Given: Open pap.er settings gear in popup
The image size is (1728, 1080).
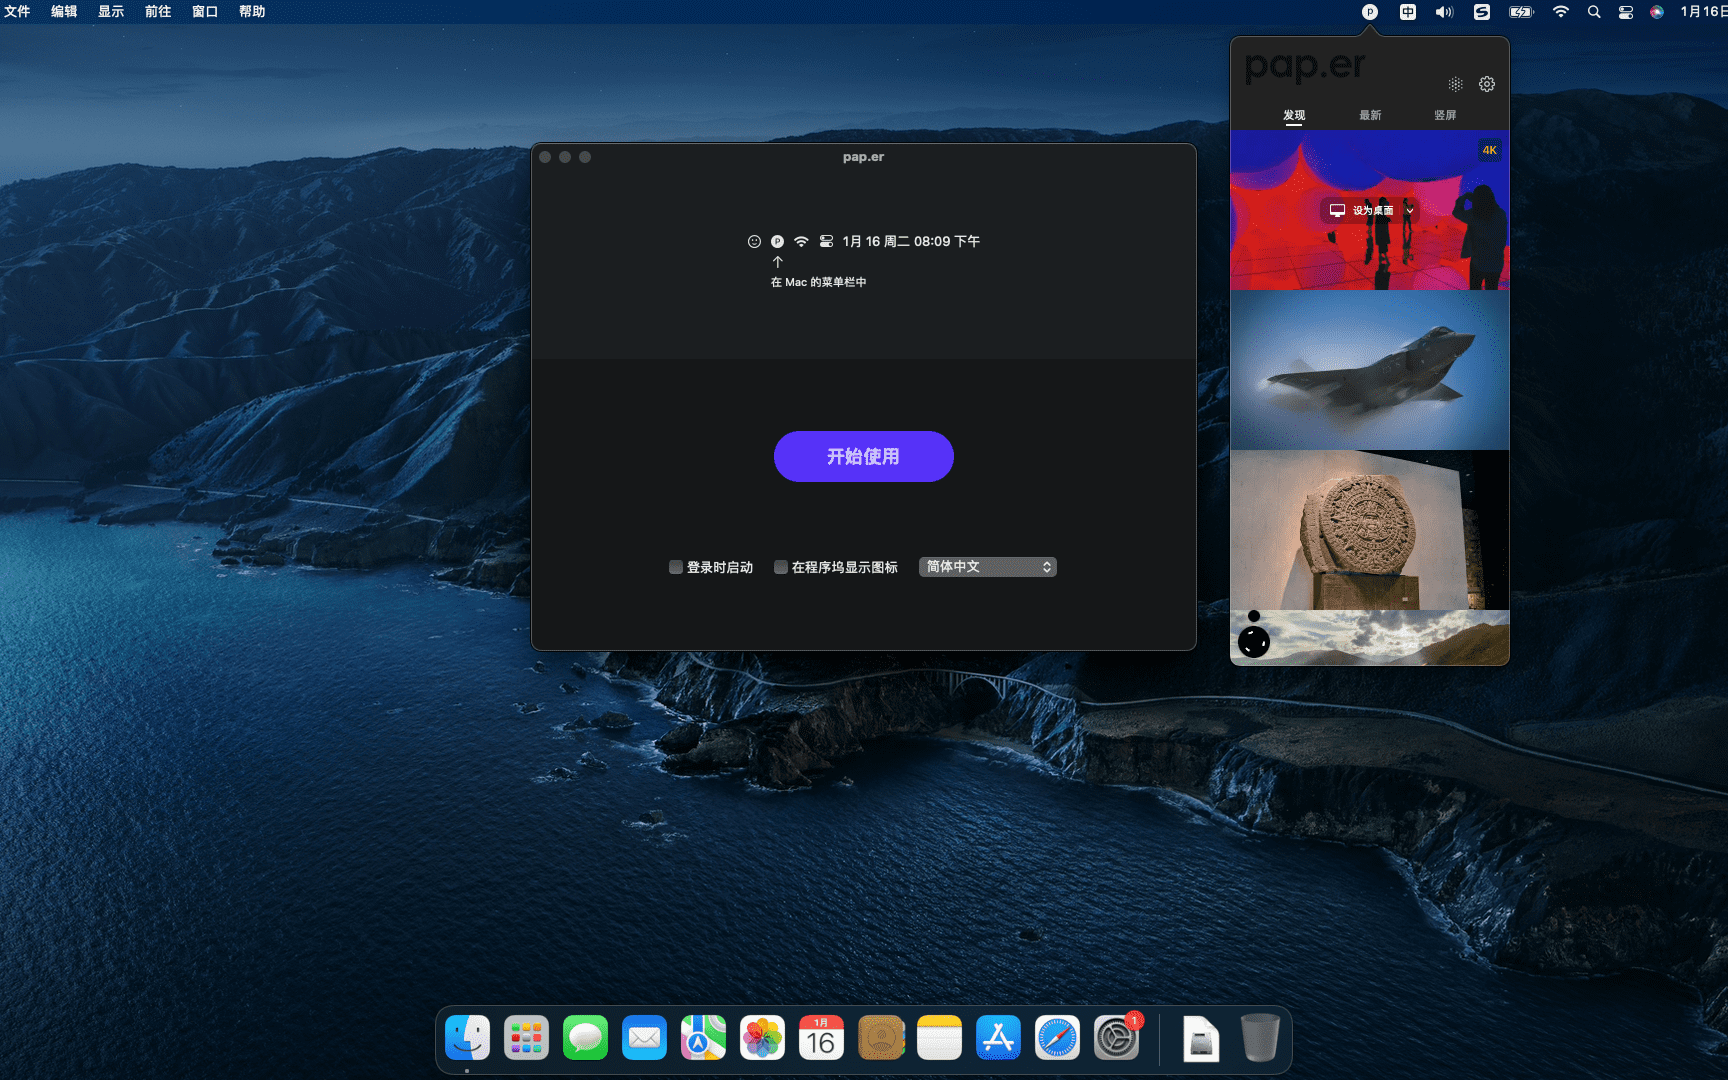Looking at the screenshot, I should pos(1487,84).
